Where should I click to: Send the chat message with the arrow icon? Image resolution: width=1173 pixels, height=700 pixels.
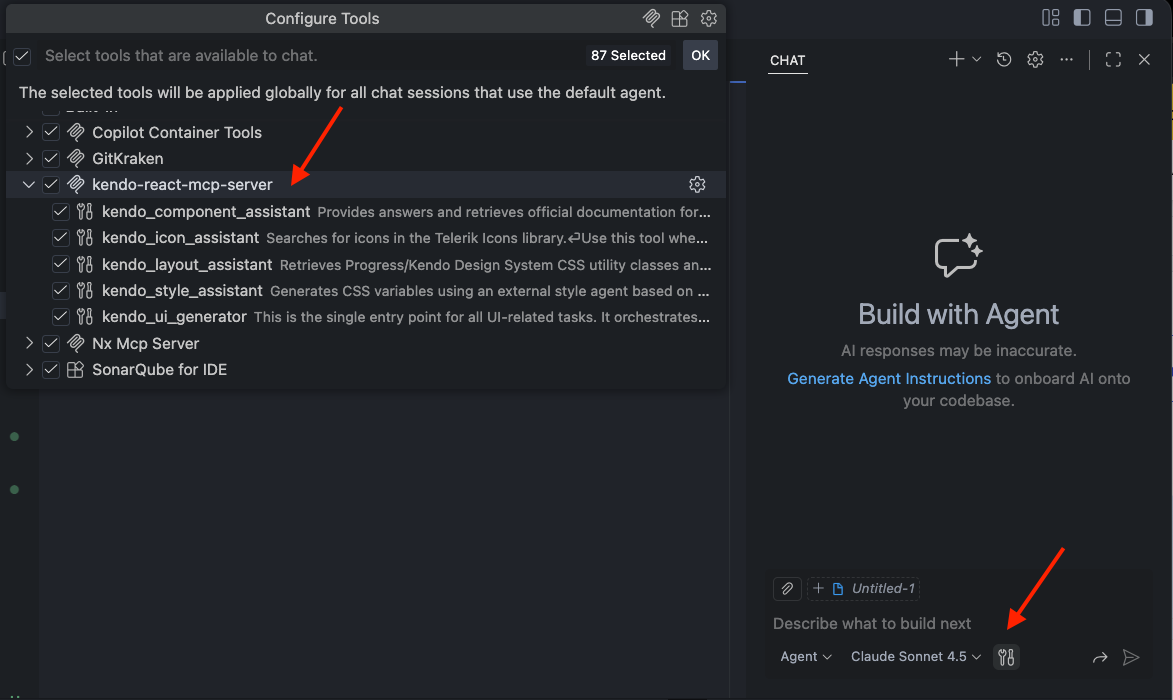pyautogui.click(x=1133, y=657)
